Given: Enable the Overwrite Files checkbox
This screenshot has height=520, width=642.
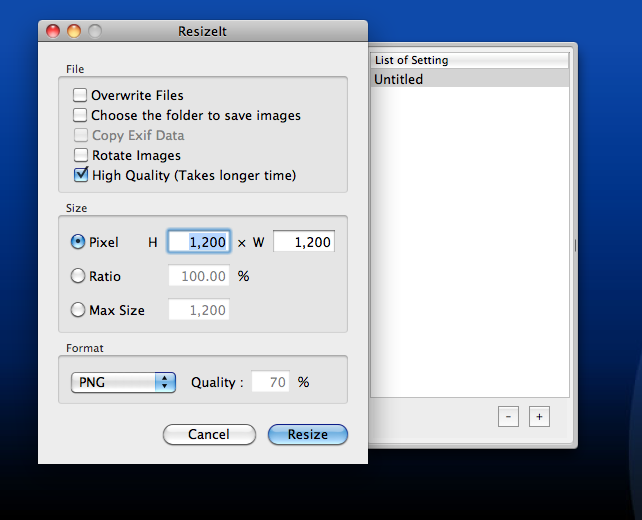Looking at the screenshot, I should (x=80, y=96).
